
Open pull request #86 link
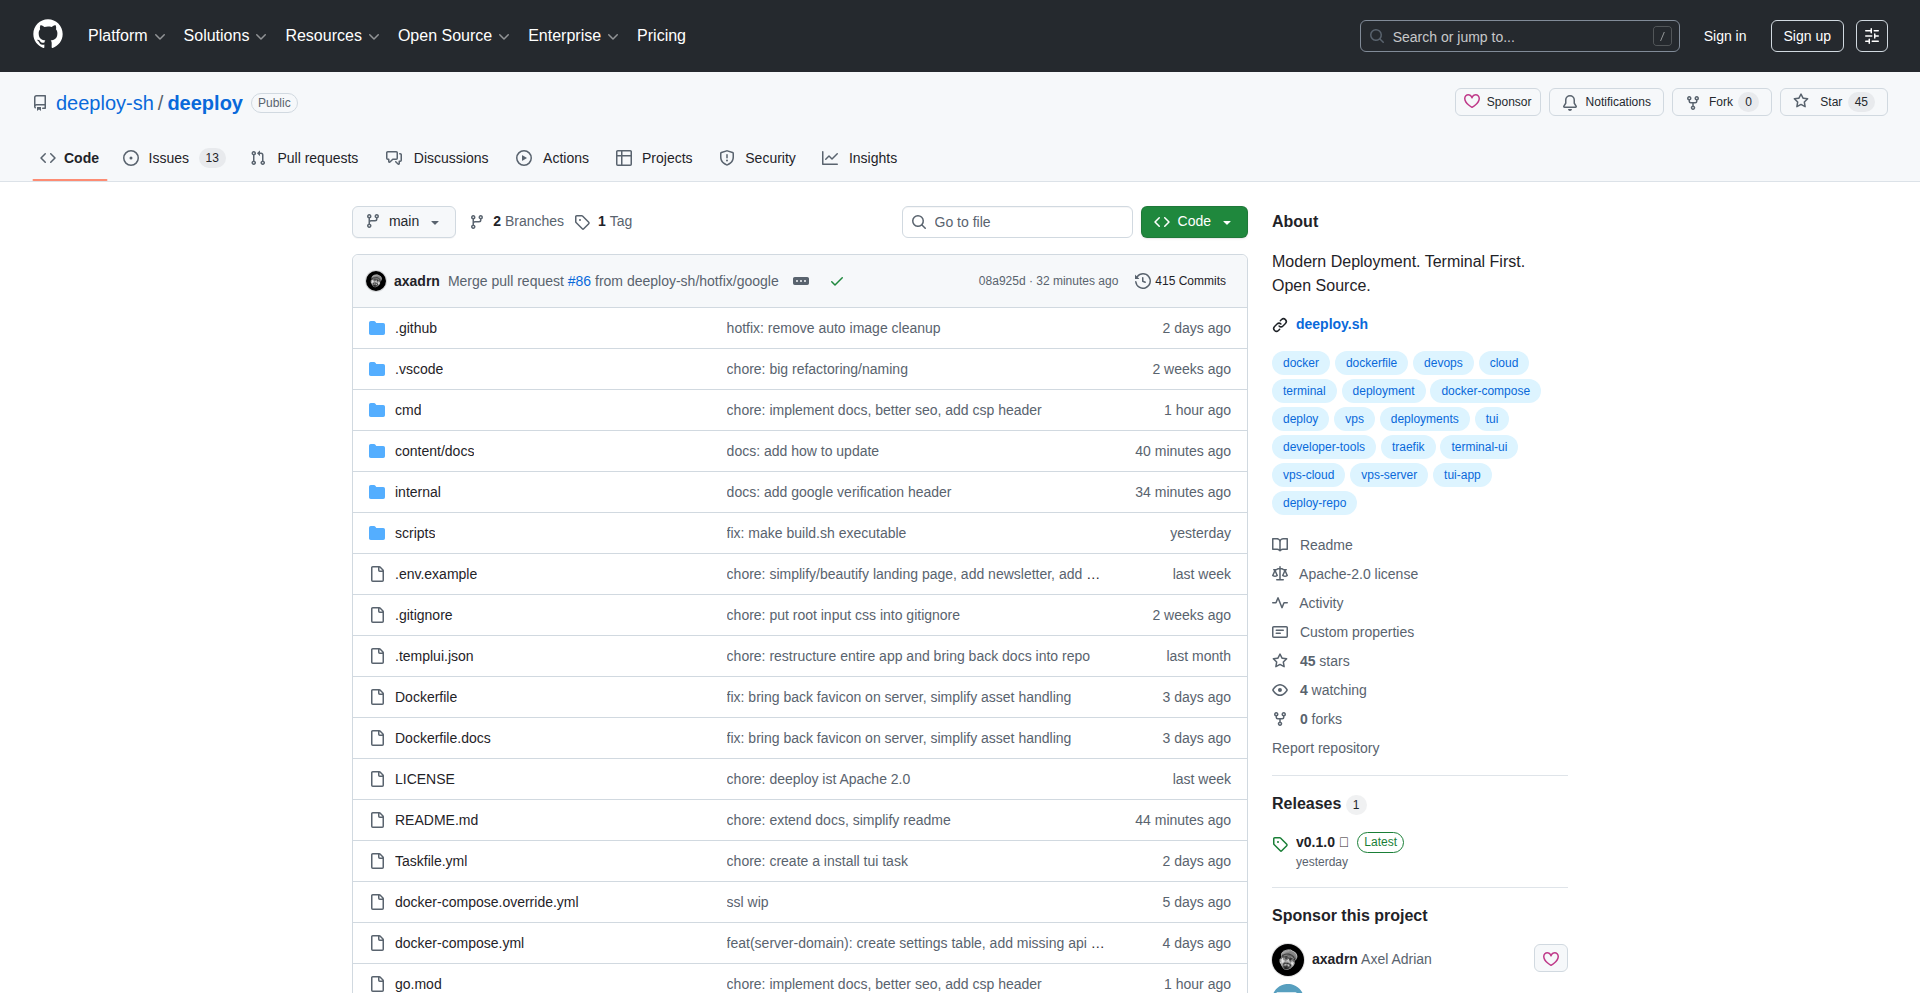click(x=579, y=281)
